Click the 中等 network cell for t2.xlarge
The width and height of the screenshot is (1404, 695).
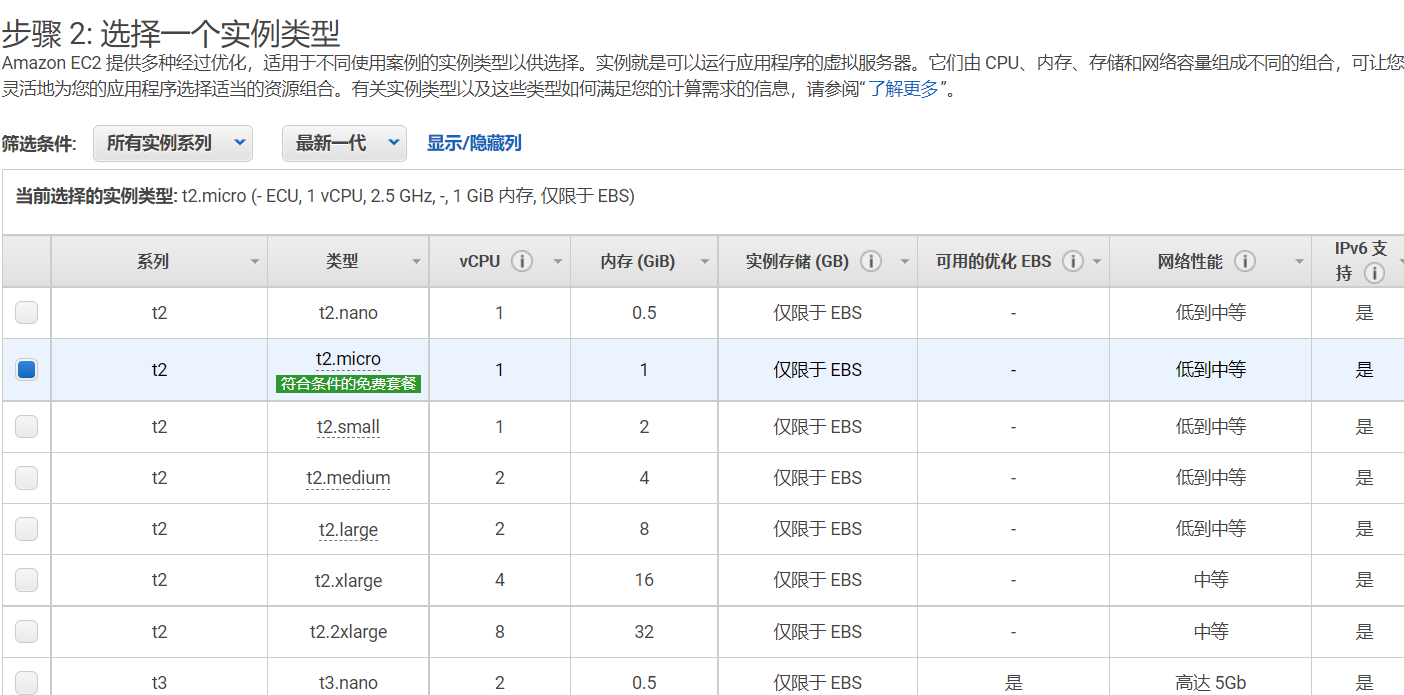(x=1210, y=580)
